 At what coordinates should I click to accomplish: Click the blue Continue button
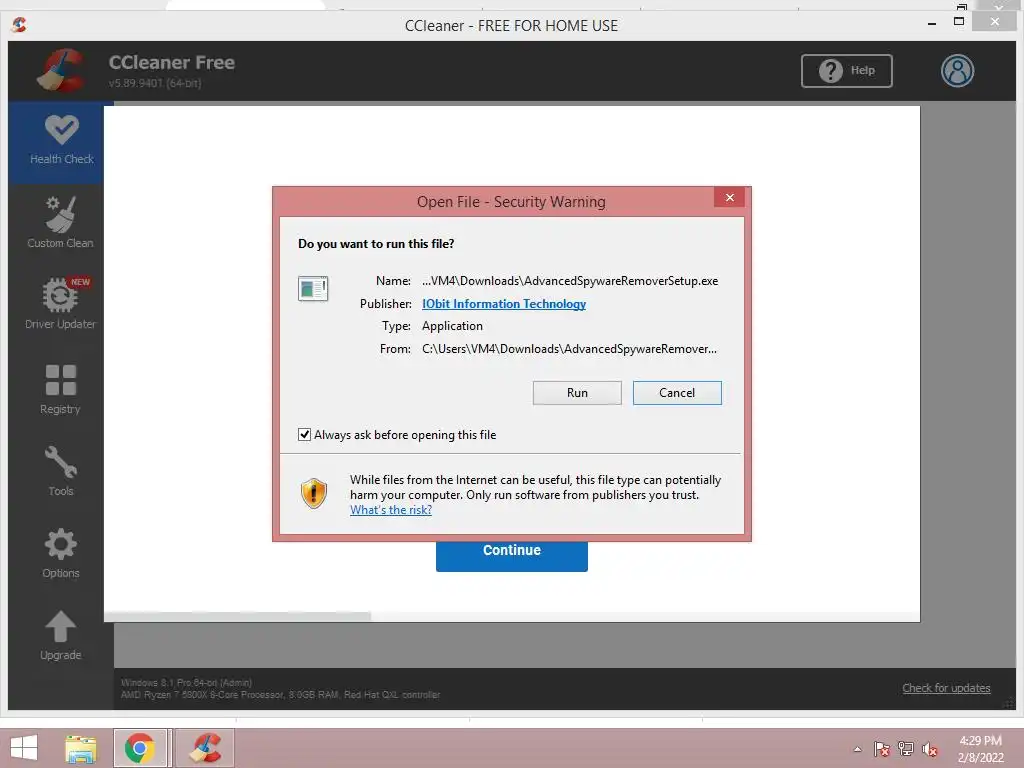click(x=511, y=556)
